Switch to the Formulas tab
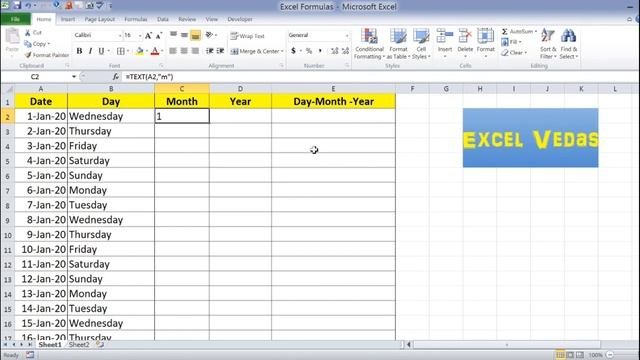The height and width of the screenshot is (360, 640). click(136, 19)
